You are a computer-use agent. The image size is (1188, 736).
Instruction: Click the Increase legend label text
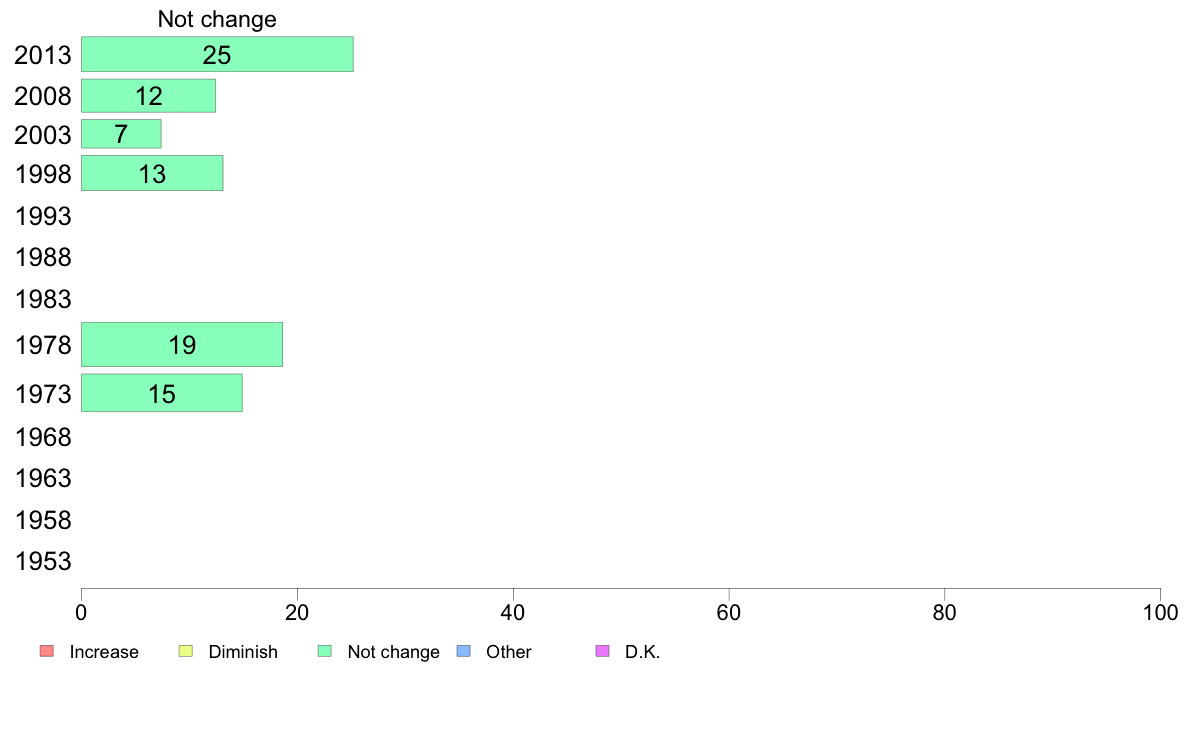point(104,652)
